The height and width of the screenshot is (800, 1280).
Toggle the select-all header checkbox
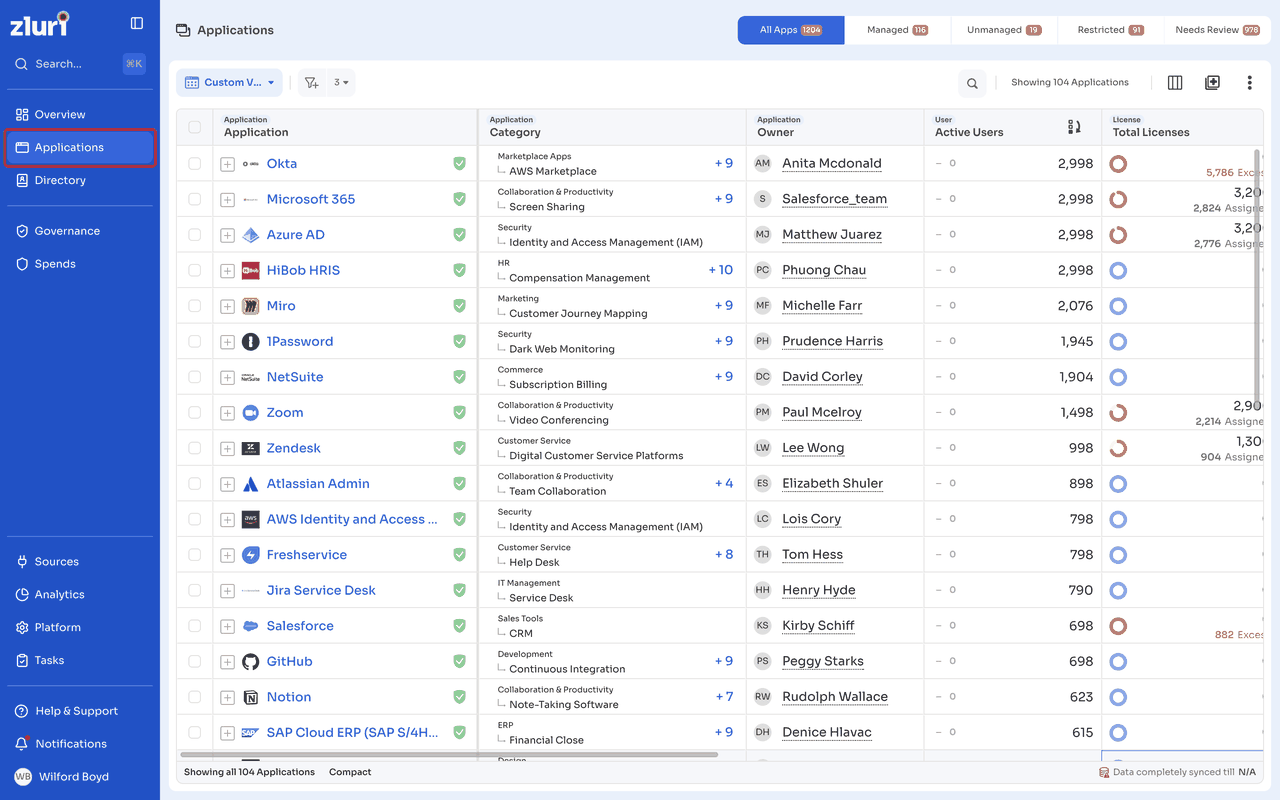[x=195, y=127]
